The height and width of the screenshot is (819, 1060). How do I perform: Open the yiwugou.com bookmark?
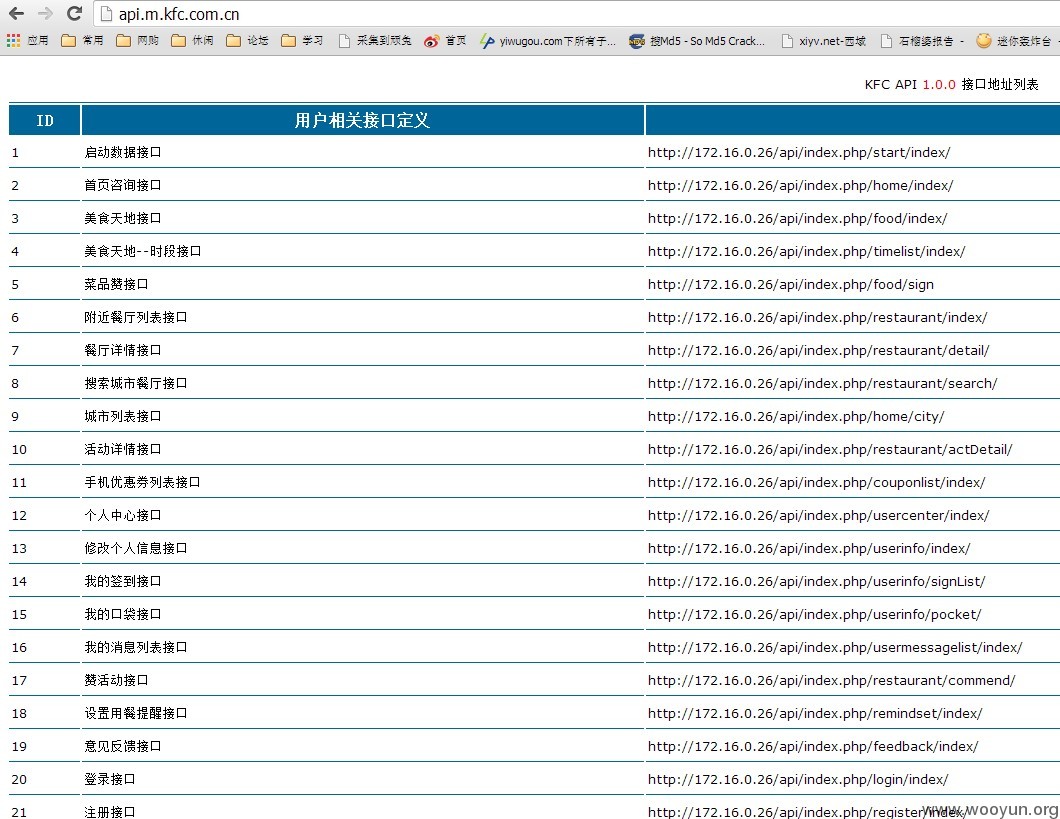click(548, 41)
